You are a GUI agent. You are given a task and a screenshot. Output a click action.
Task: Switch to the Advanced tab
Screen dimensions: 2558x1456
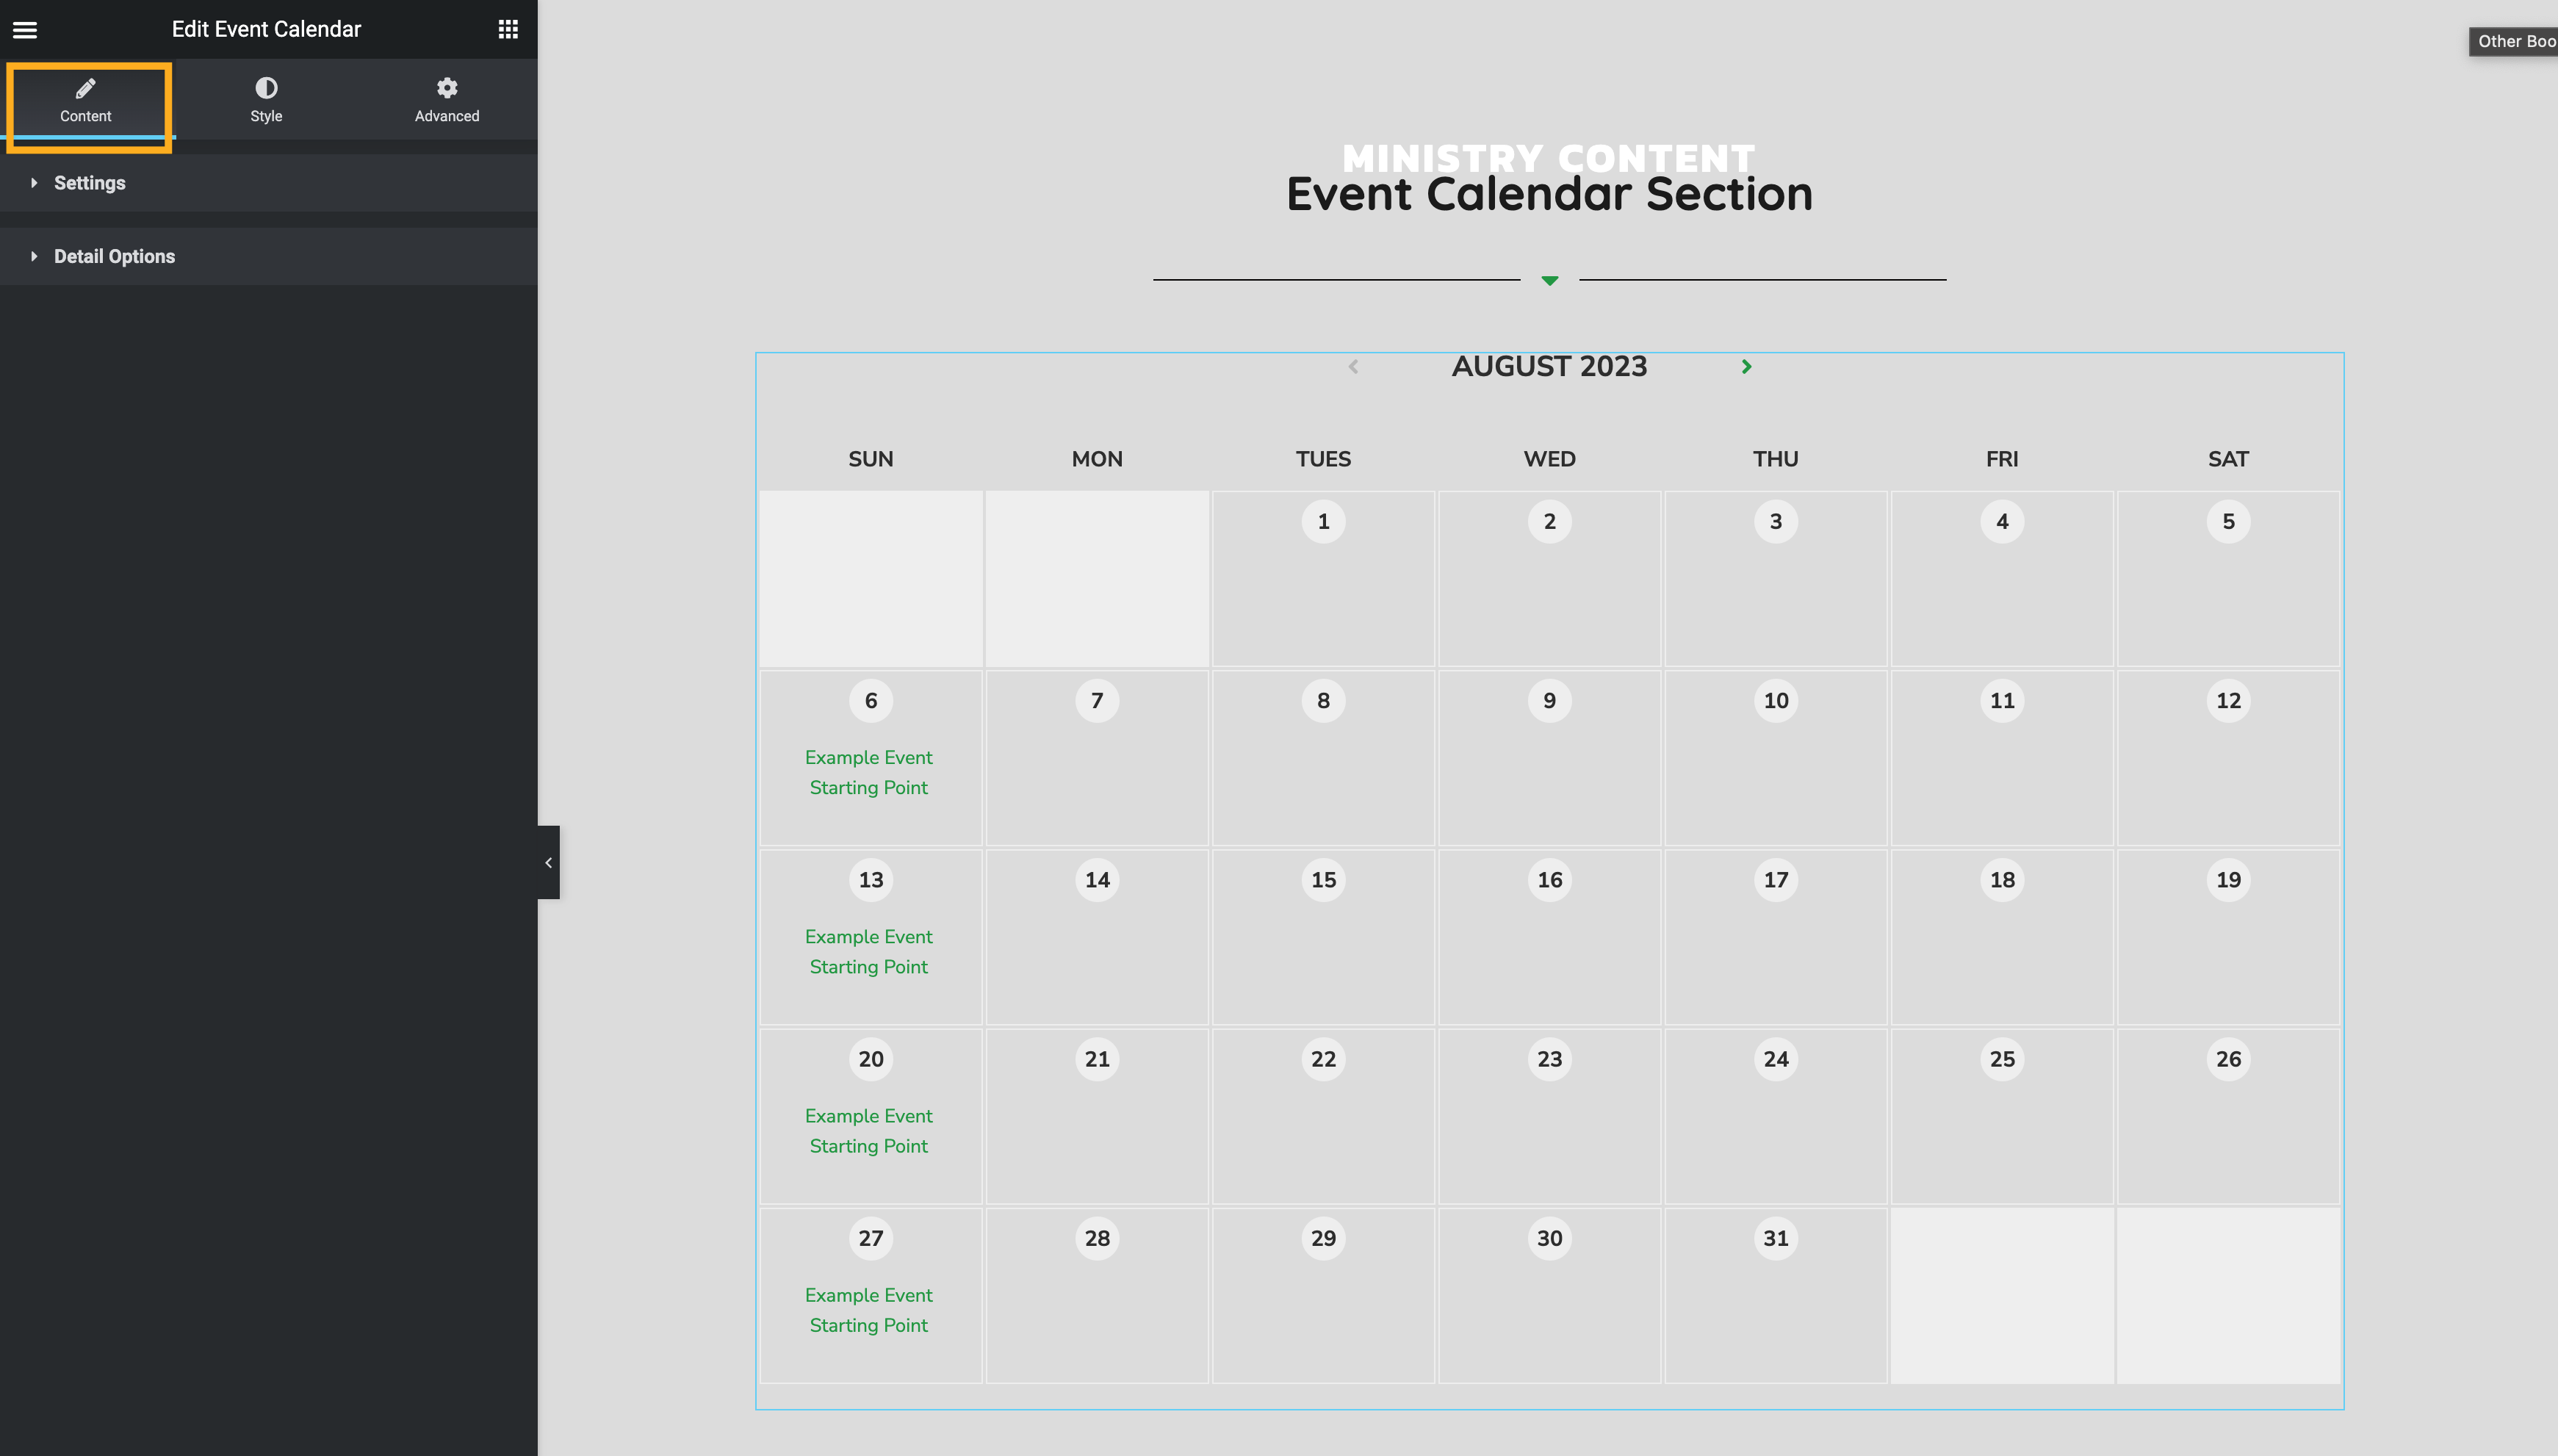coord(447,100)
